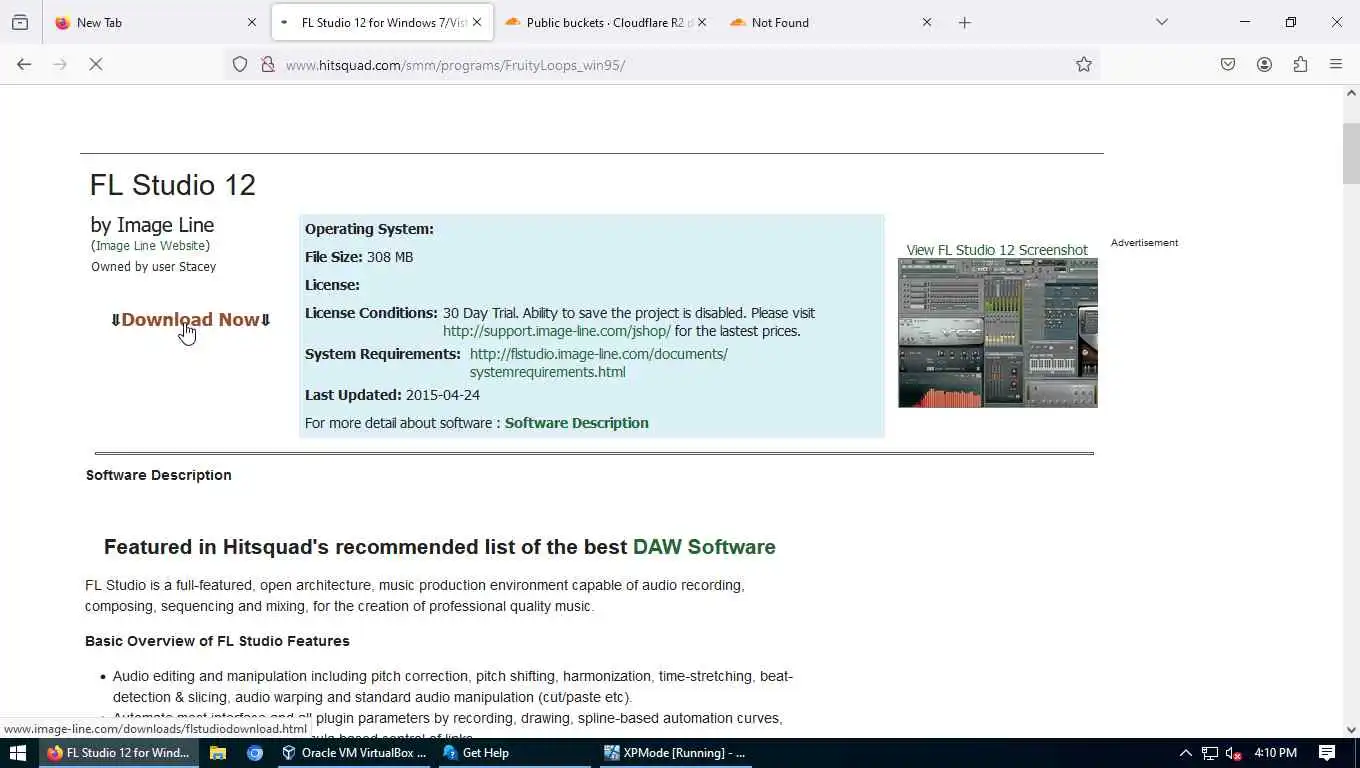Open the taskbar clock showing 4:10 PM
This screenshot has height=768, width=1360.
[x=1275, y=753]
